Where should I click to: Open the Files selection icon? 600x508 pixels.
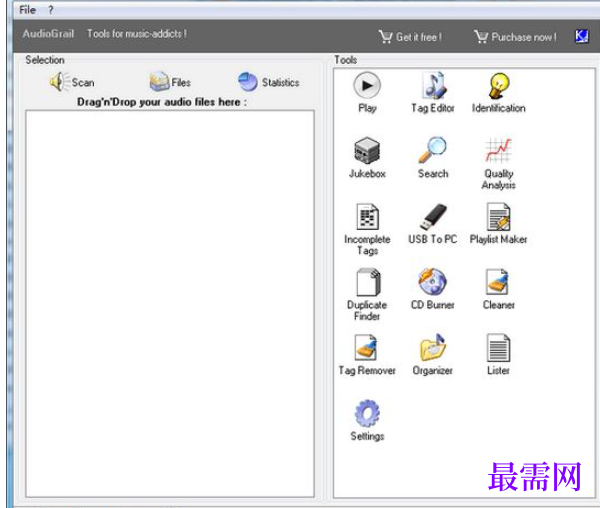pyautogui.click(x=159, y=82)
